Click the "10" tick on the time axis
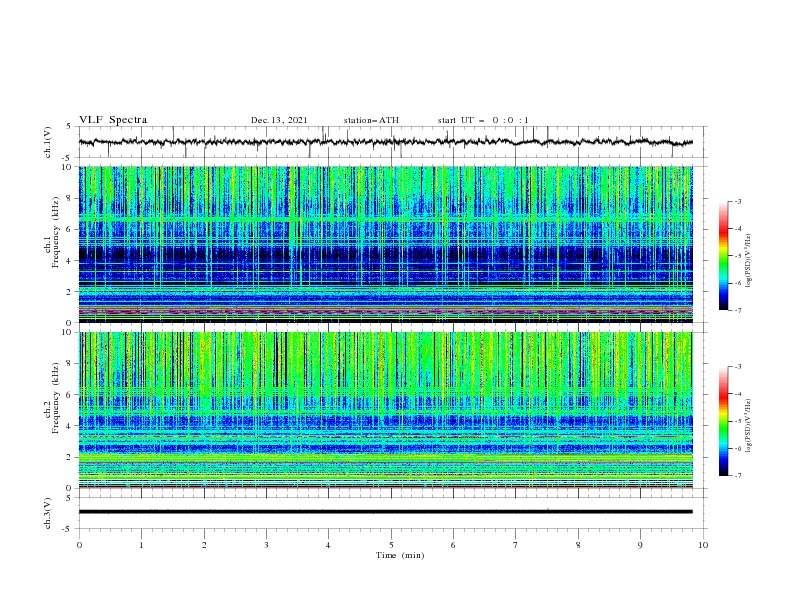This screenshot has width=792, height=612. pos(703,545)
